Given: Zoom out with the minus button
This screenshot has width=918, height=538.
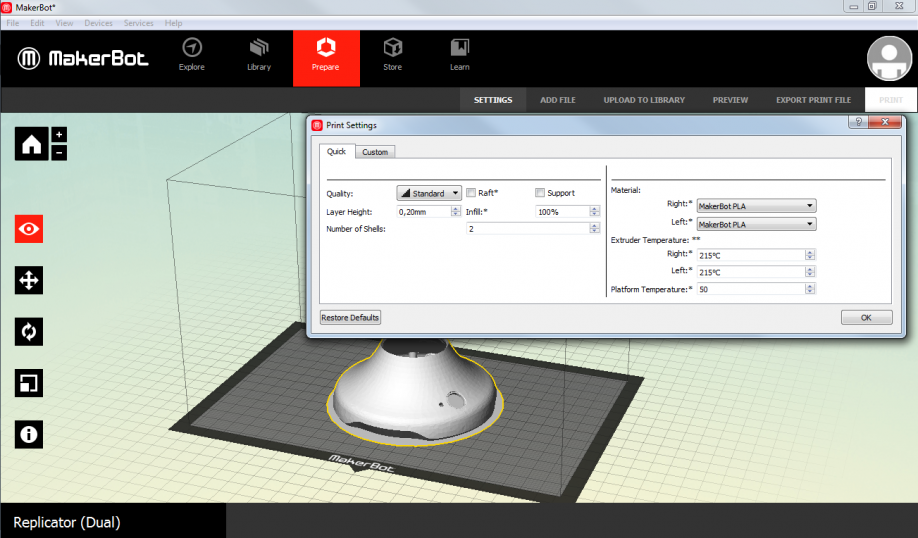Looking at the screenshot, I should point(59,153).
